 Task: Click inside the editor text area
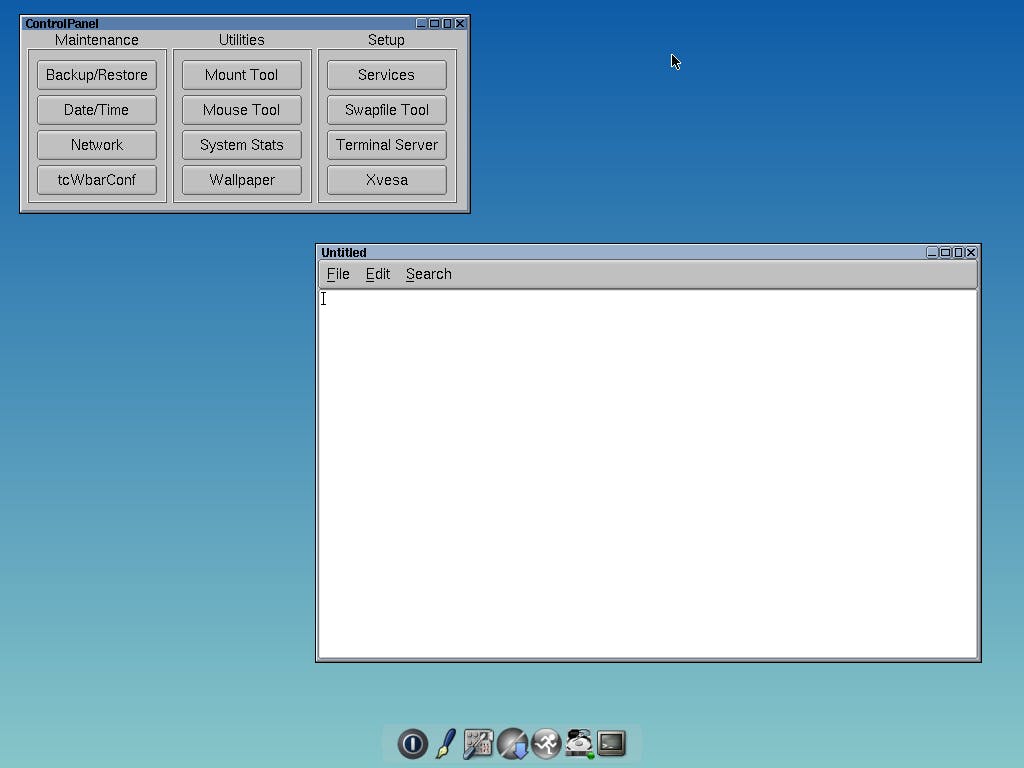[x=647, y=474]
